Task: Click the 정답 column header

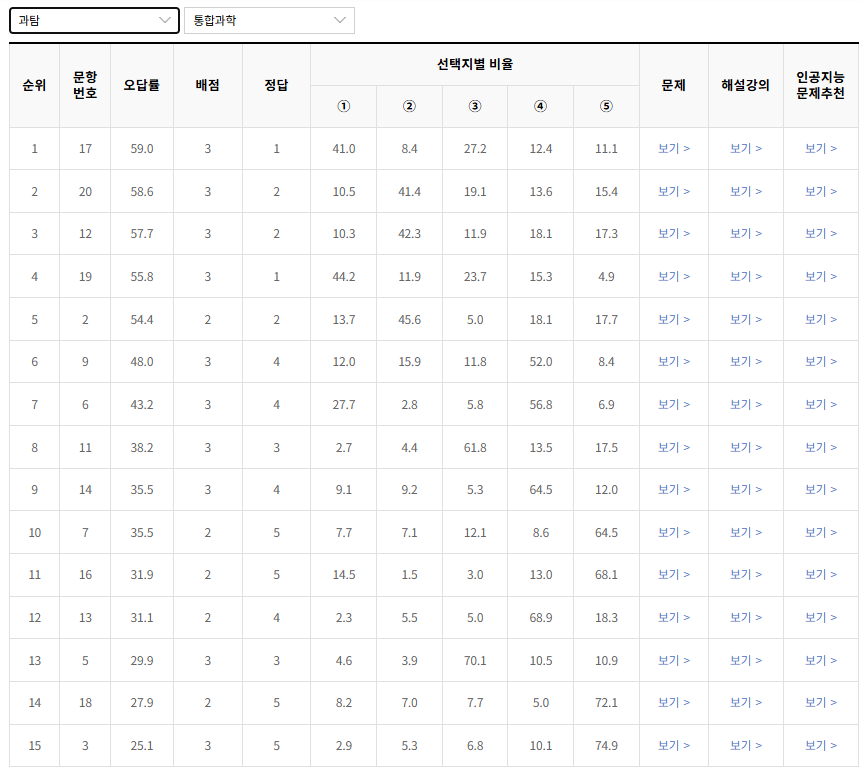Action: [x=276, y=84]
